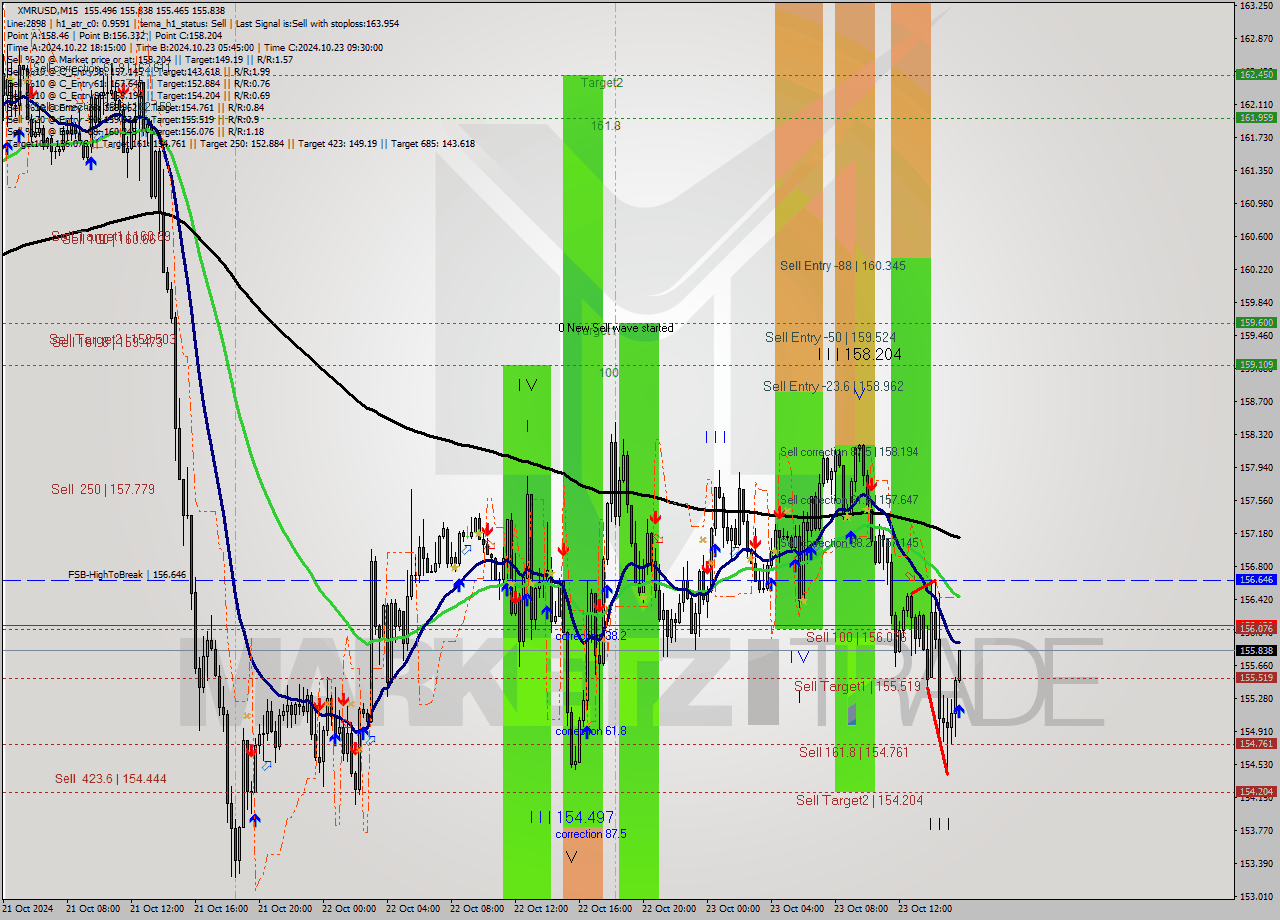This screenshot has width=1280, height=920.
Task: Click the '23 Oct 08:00' time axis label
Action: pos(860,909)
